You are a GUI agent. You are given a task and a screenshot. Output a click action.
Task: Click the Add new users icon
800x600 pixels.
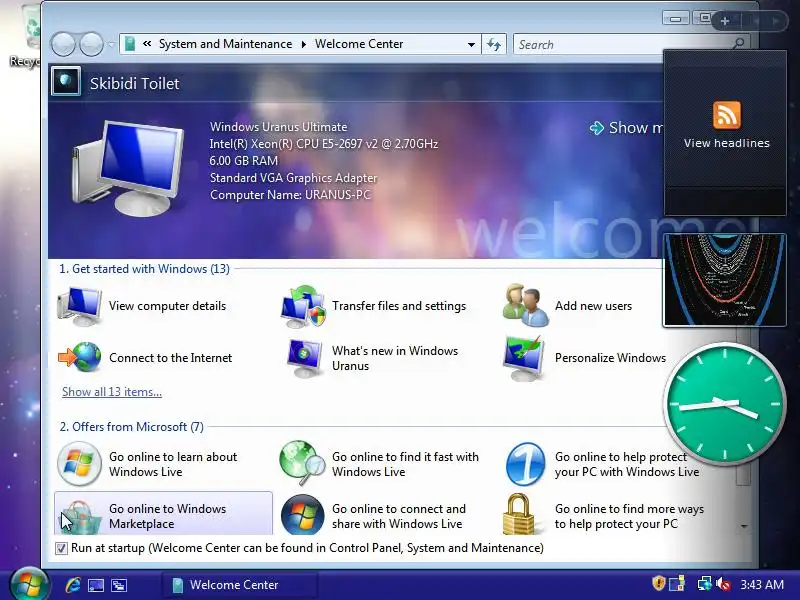[x=526, y=305]
